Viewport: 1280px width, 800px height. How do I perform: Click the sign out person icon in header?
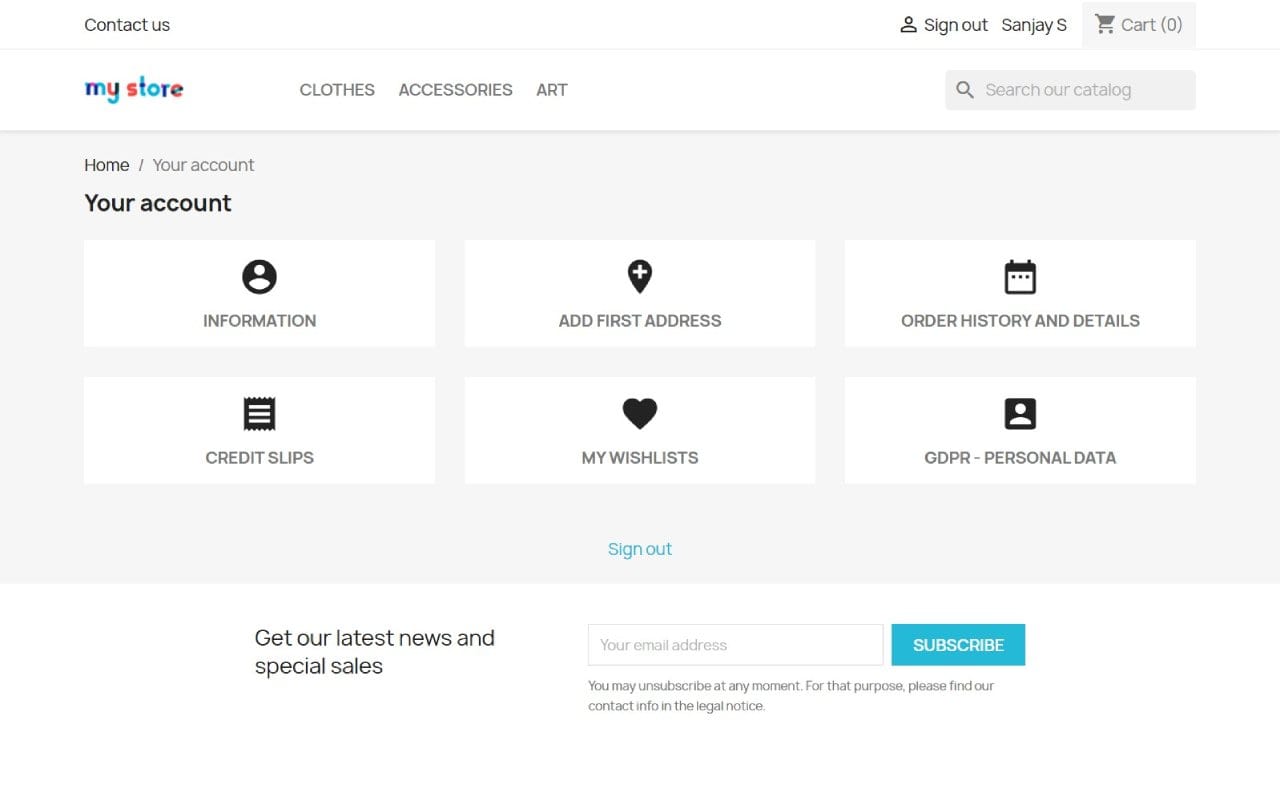click(908, 24)
